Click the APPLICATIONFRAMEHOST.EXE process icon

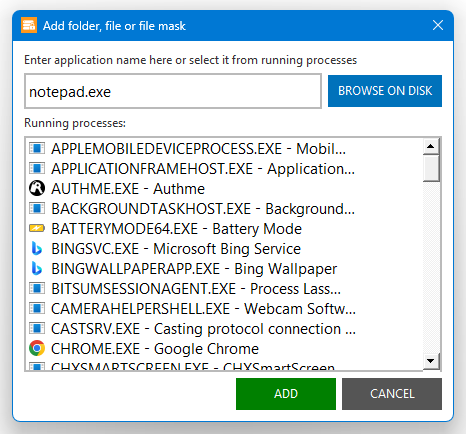(37, 168)
